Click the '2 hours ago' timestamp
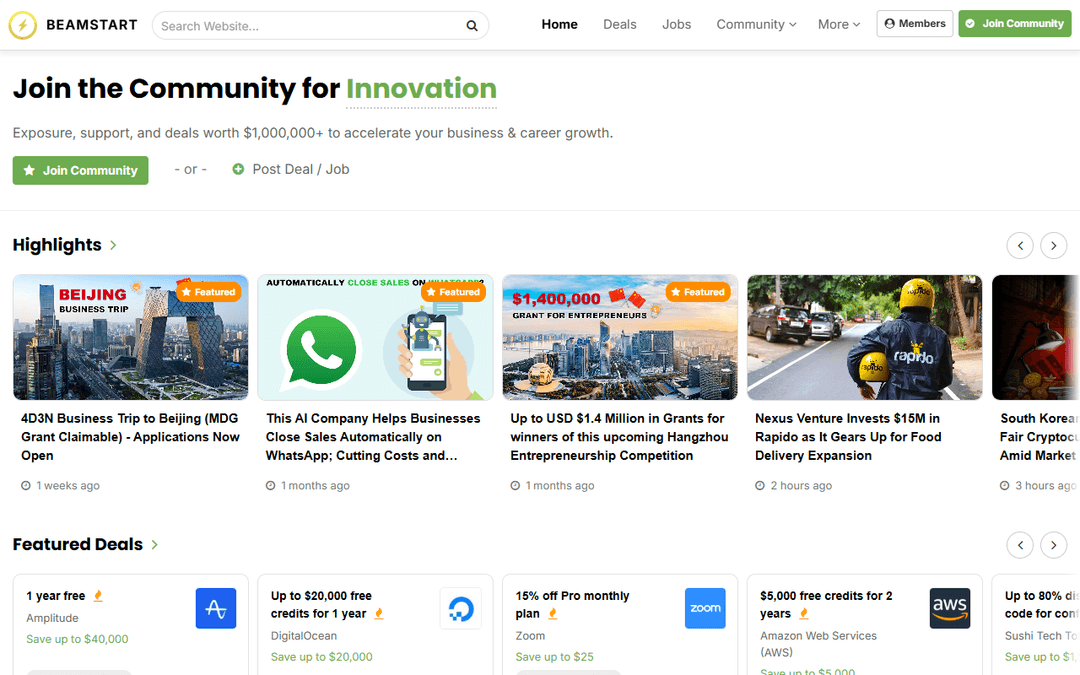This screenshot has width=1080, height=675. coord(801,486)
